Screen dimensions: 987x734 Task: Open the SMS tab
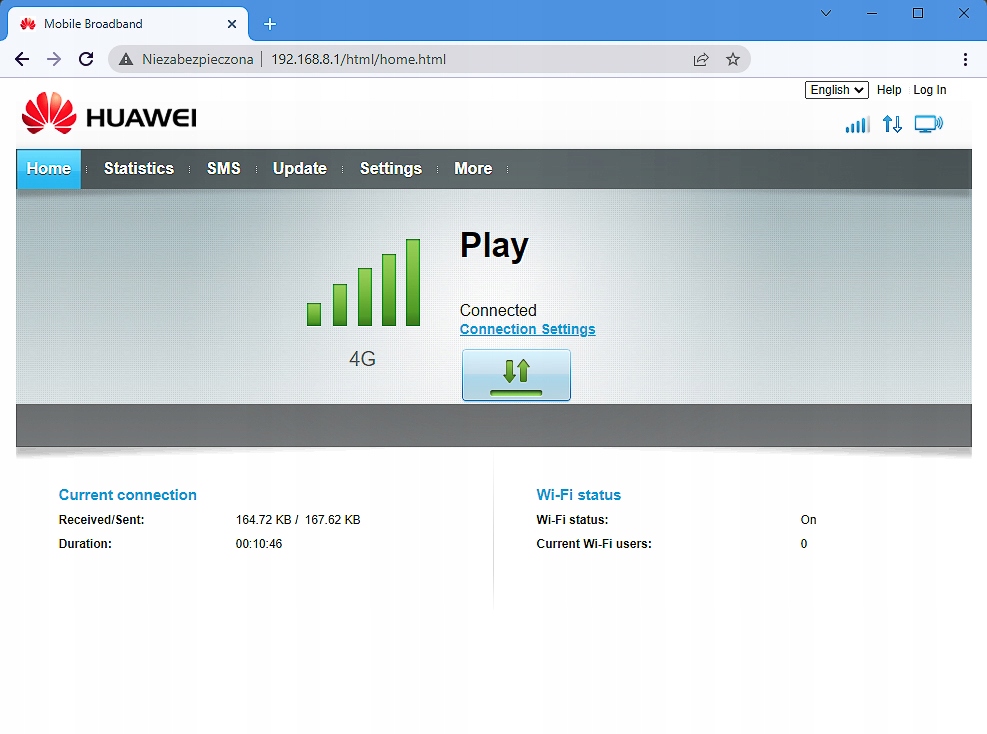(223, 169)
